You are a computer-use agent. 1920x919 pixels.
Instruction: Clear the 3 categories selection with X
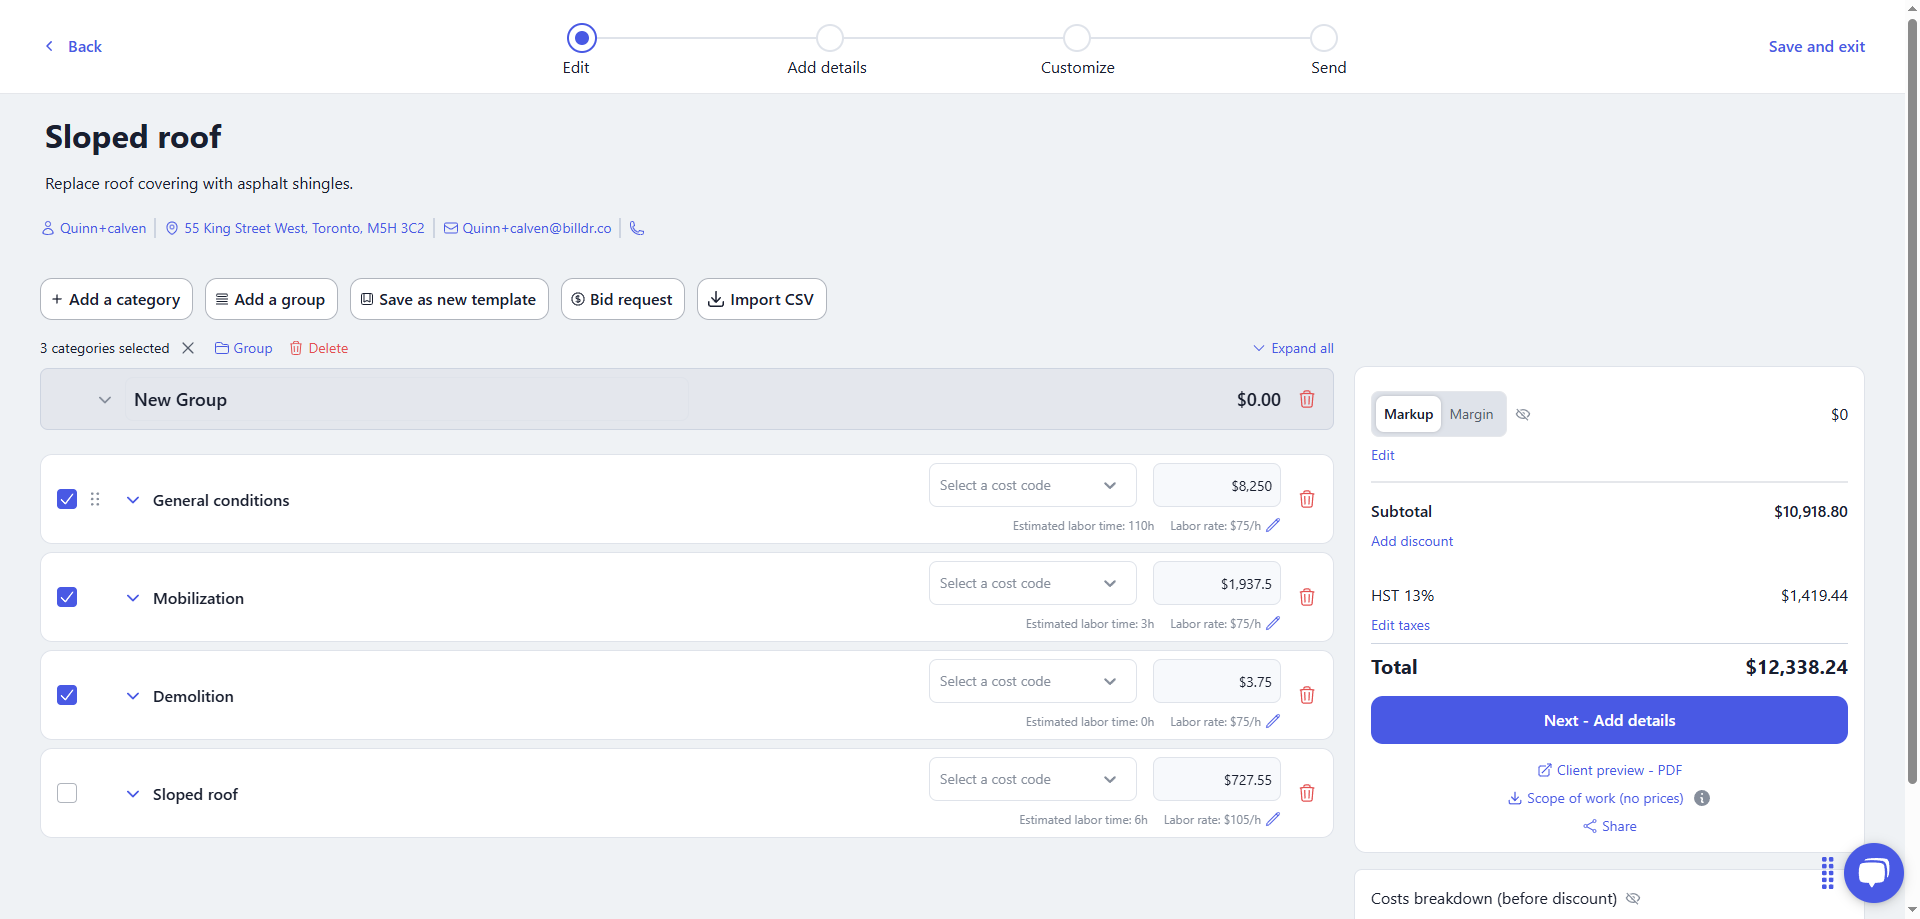[188, 348]
